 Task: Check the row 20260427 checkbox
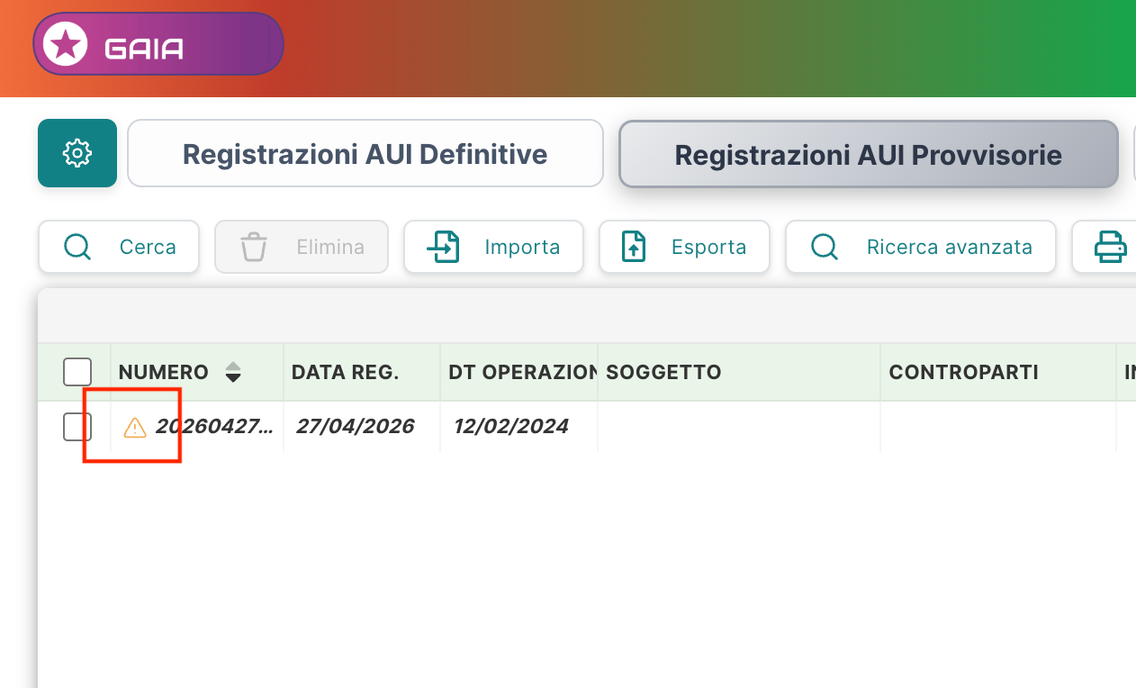[78, 427]
